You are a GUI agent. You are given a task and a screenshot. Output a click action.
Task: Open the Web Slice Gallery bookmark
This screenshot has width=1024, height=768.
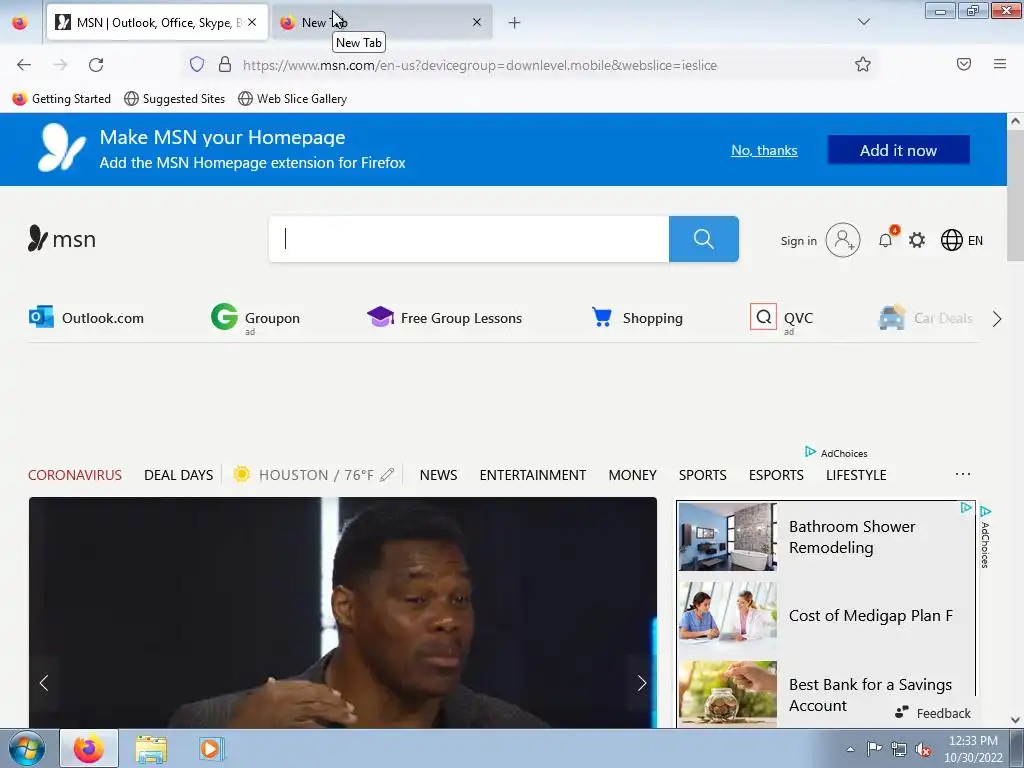coord(293,99)
